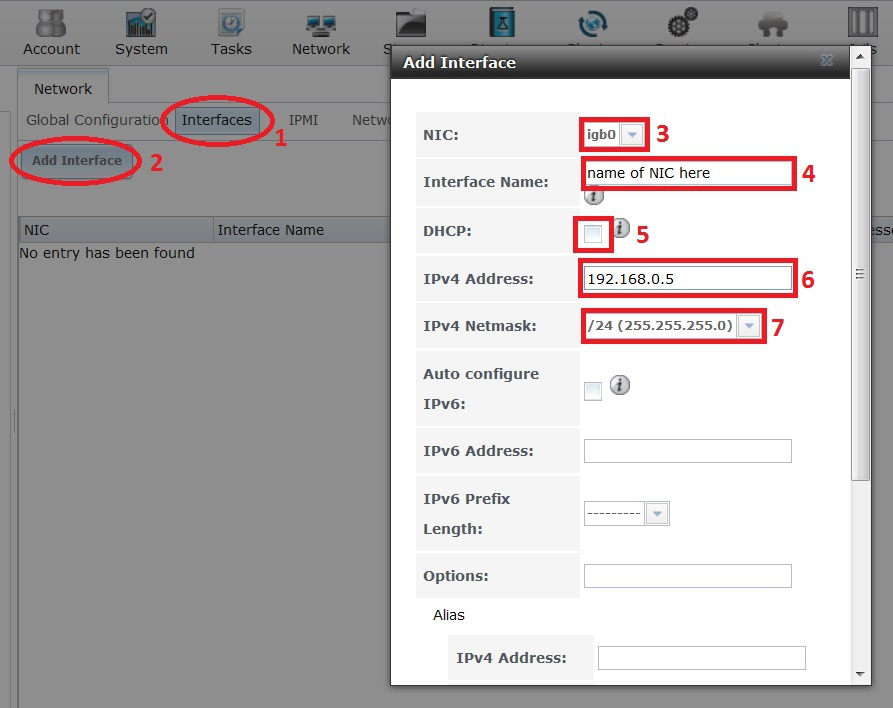
Task: Click info icon beside Auto configure IPv6
Action: (x=620, y=385)
